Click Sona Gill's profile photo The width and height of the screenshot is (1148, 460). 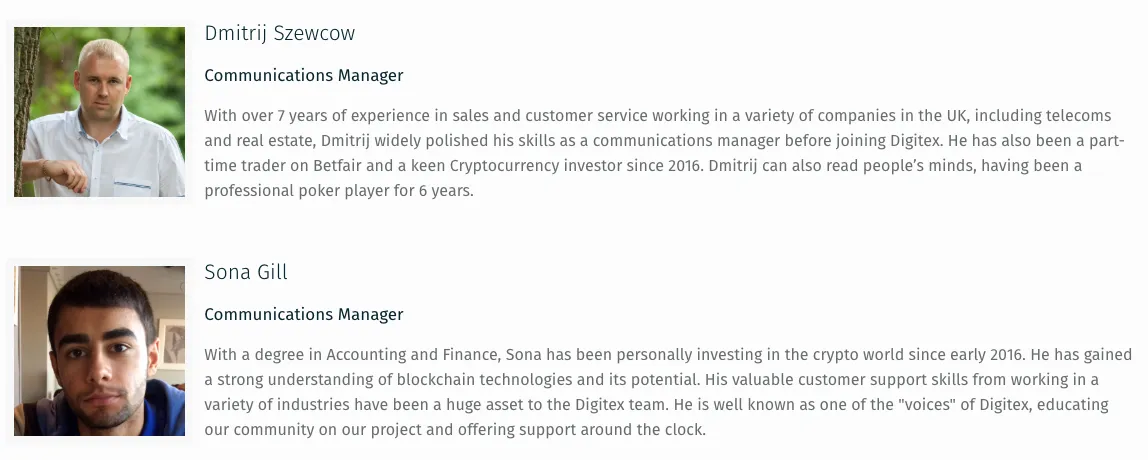point(100,351)
